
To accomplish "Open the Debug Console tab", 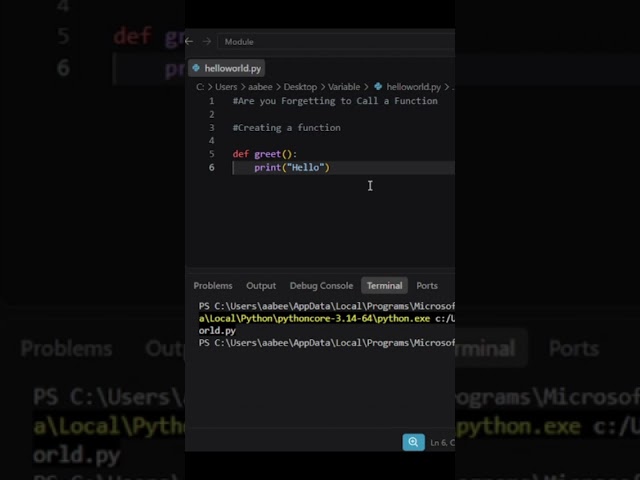I will (x=321, y=286).
